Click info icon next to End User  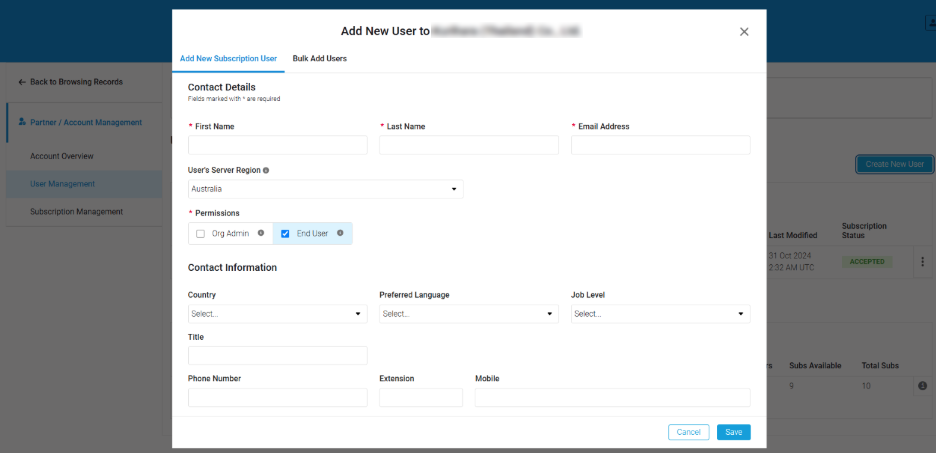click(340, 233)
